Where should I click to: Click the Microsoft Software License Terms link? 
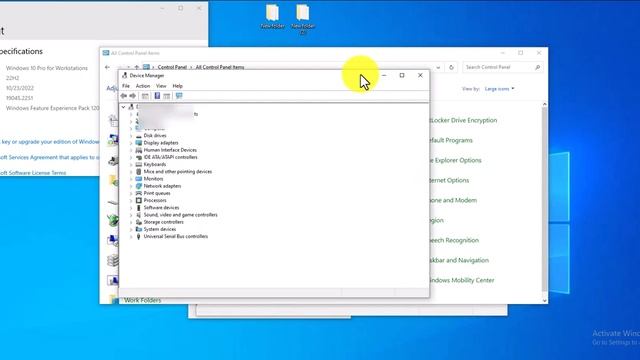tap(33, 173)
